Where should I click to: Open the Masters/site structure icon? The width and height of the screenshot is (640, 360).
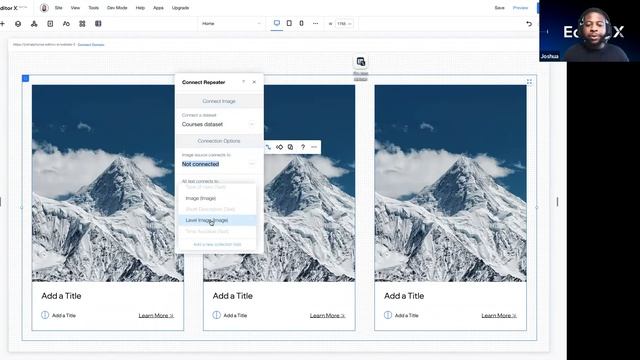[34, 24]
